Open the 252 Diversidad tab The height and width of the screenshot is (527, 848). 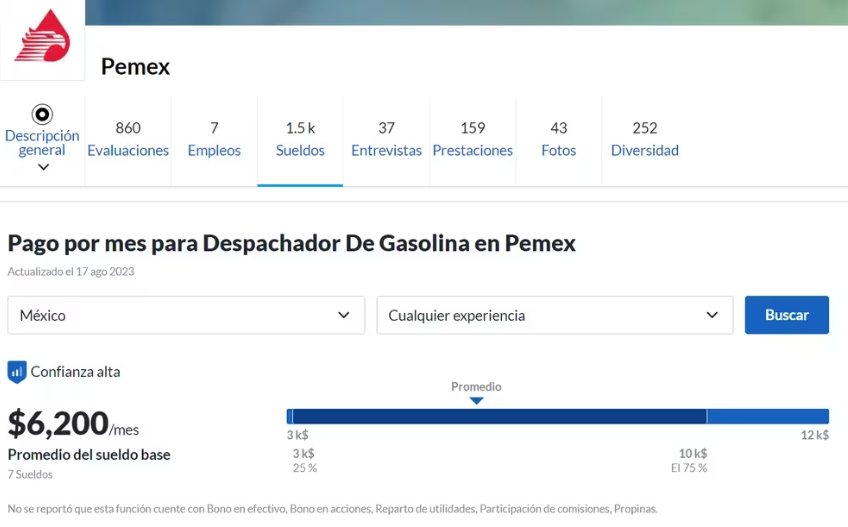coord(645,140)
